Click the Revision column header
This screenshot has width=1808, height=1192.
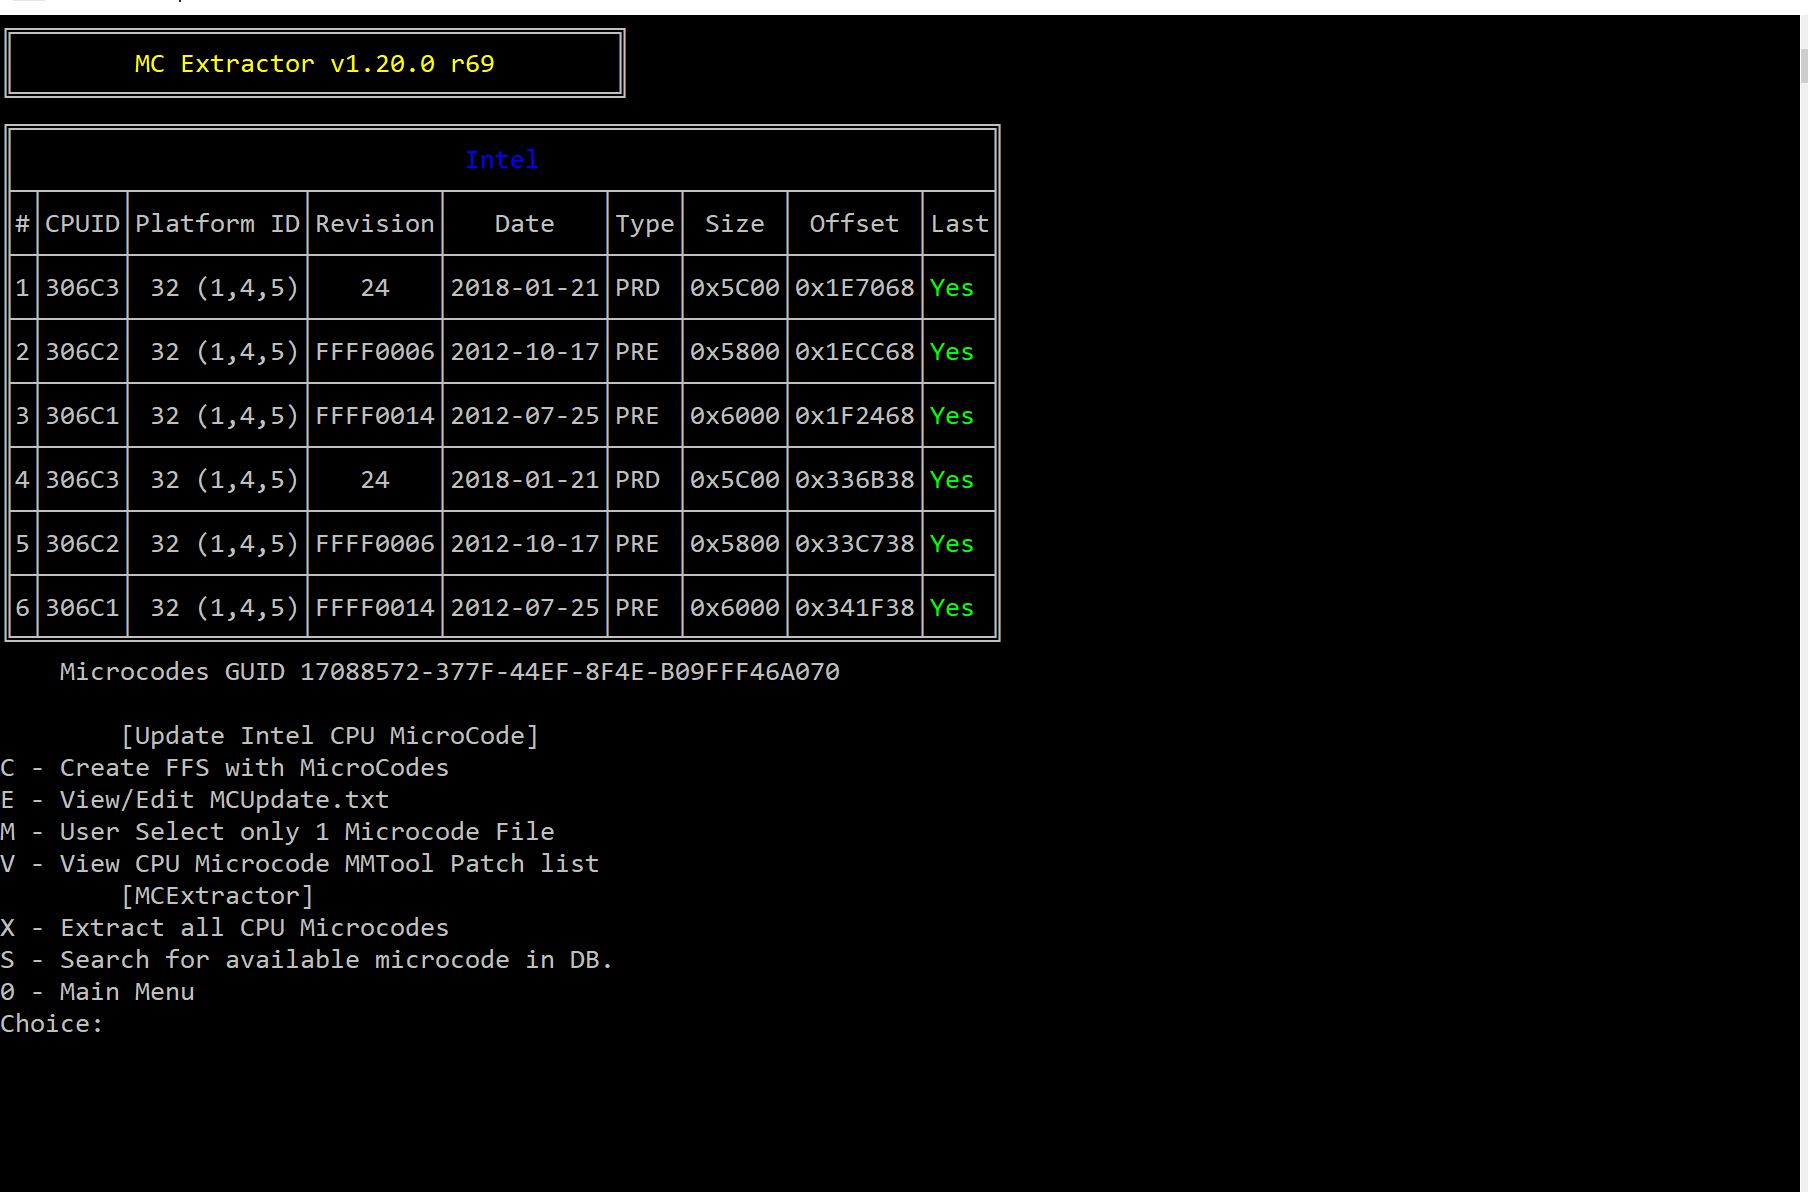coord(375,224)
